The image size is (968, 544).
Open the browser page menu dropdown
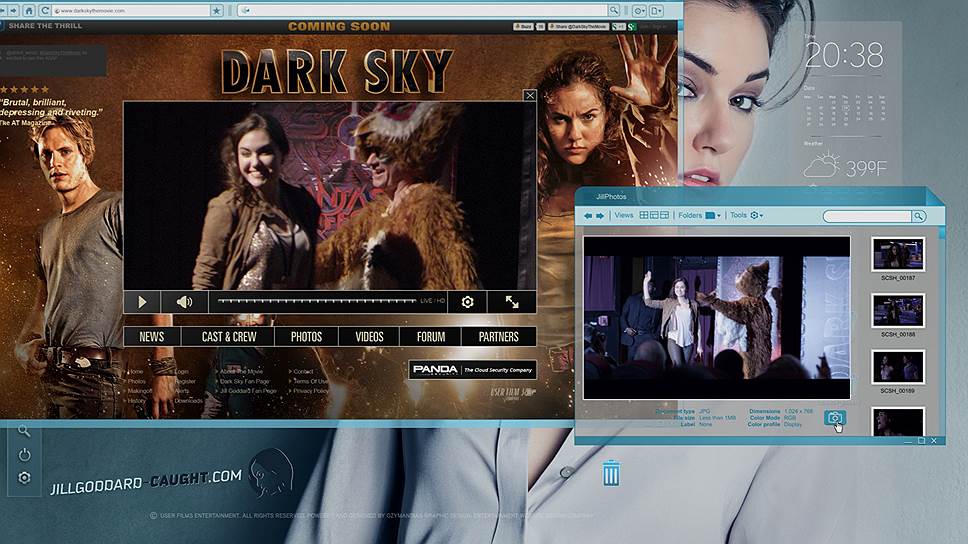(x=656, y=10)
